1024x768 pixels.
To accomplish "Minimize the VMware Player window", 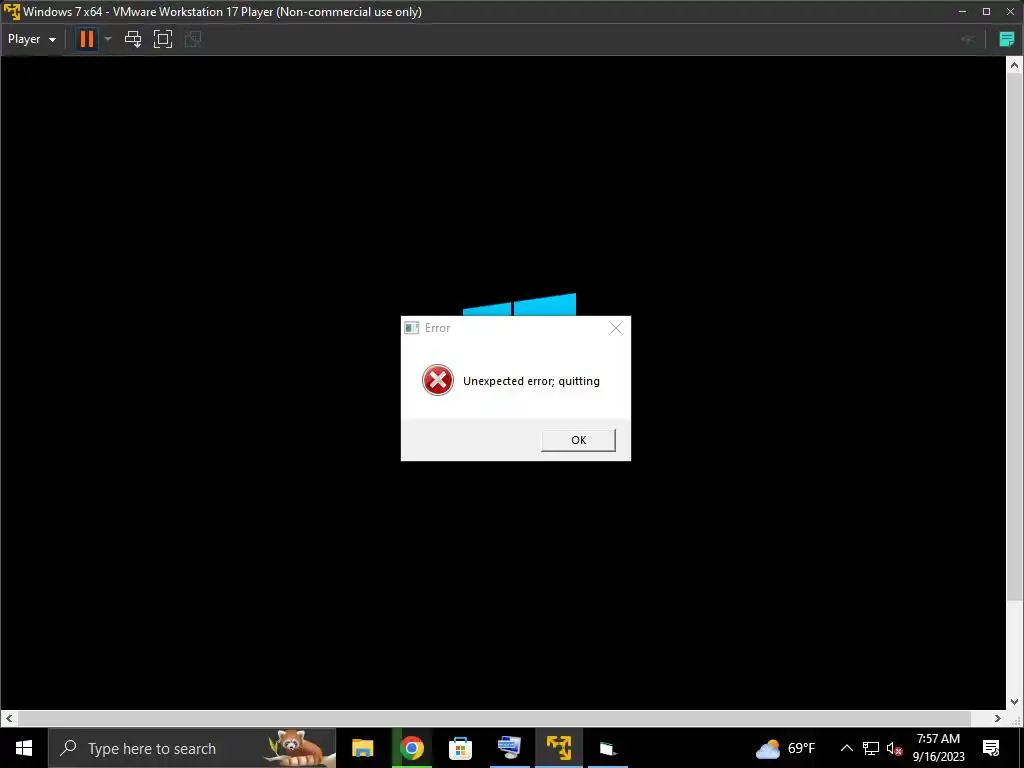I will (x=962, y=12).
